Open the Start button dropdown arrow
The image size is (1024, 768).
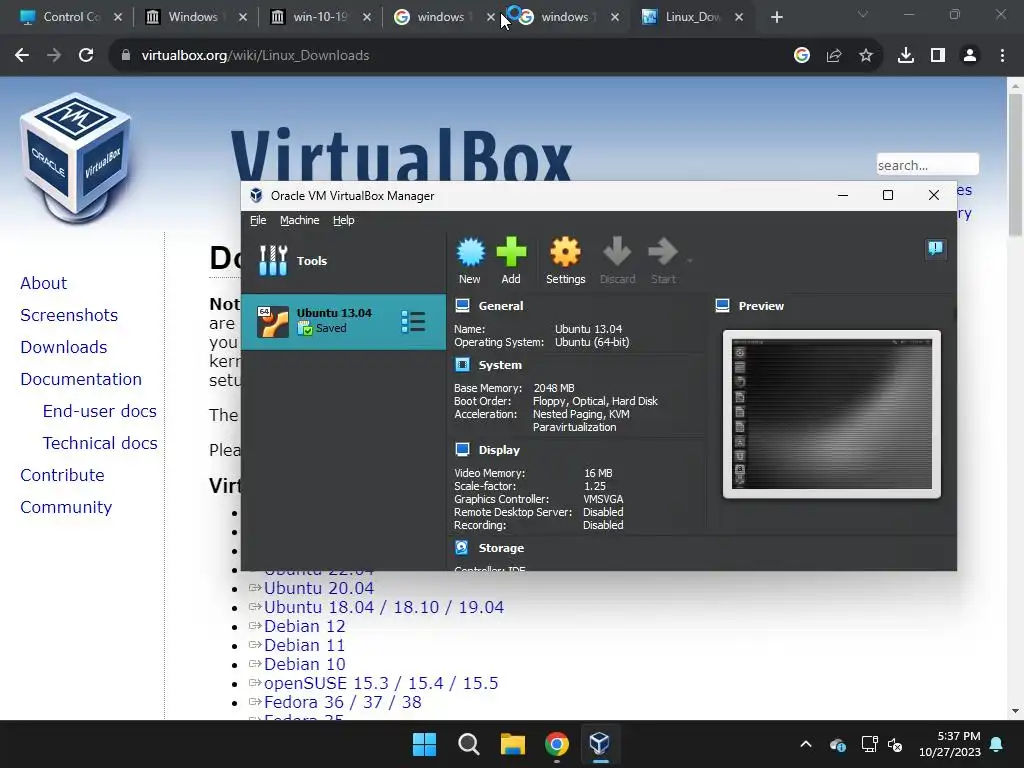point(690,261)
